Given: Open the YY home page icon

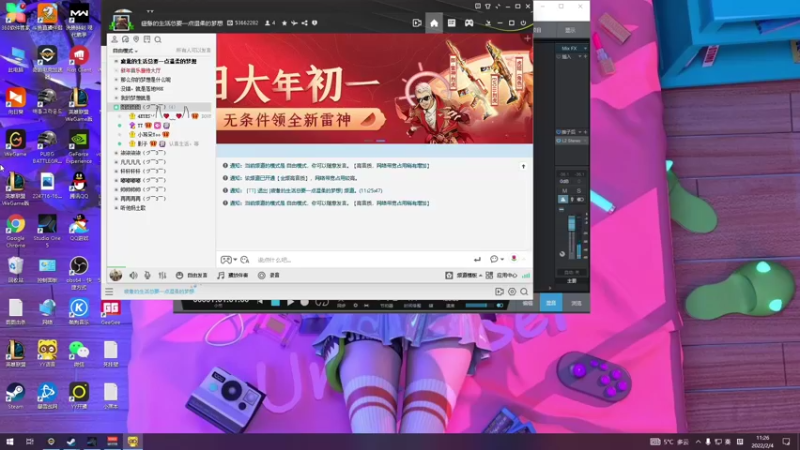Looking at the screenshot, I should (434, 23).
